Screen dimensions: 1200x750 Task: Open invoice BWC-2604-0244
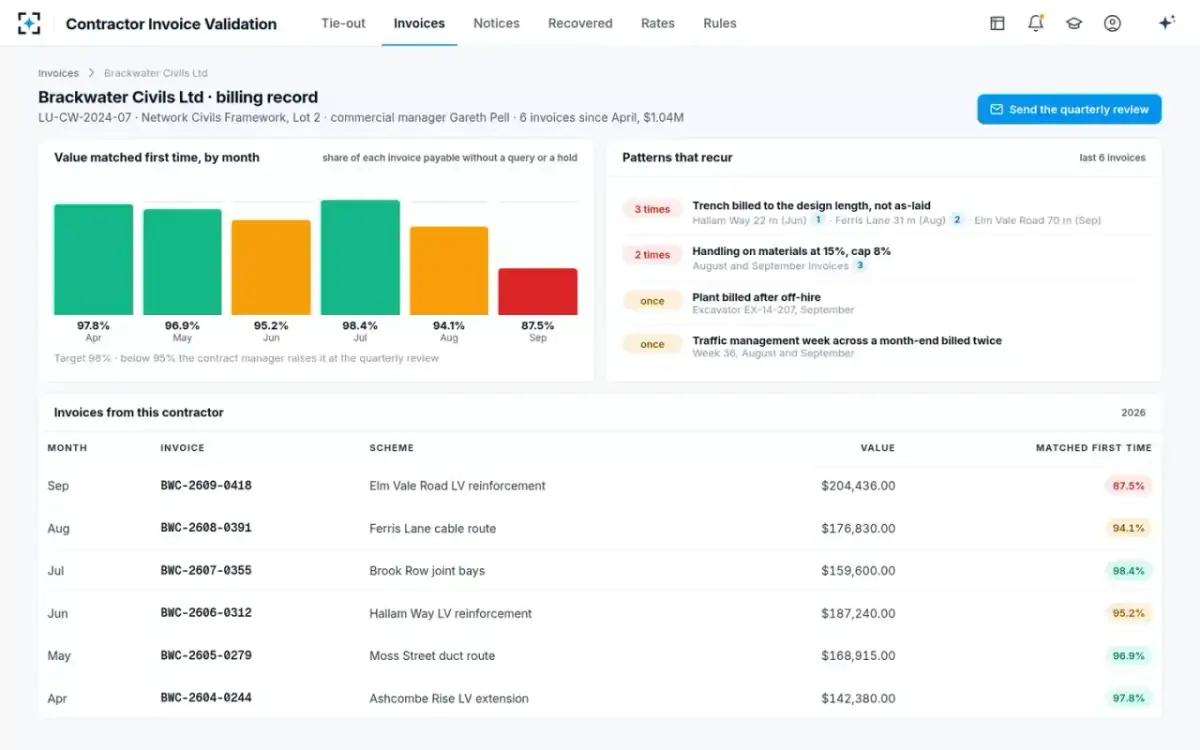(x=206, y=698)
